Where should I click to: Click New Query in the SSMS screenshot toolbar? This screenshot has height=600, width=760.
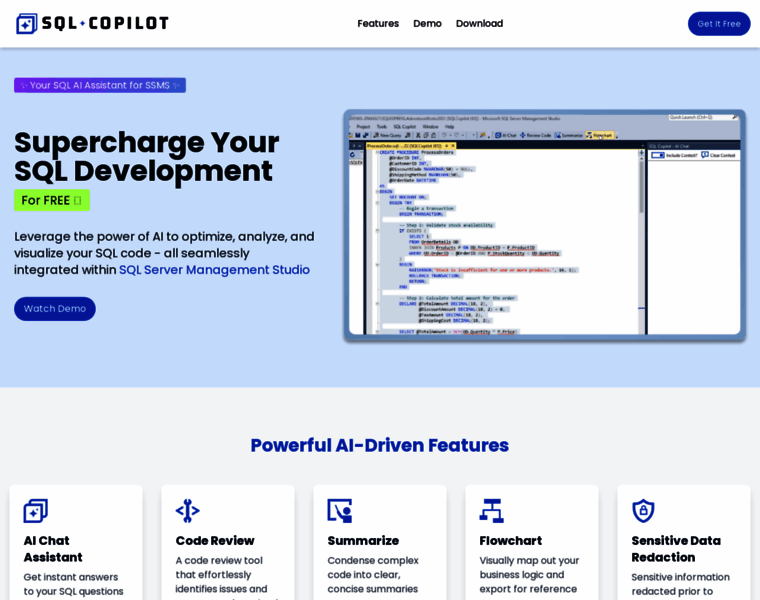click(x=386, y=135)
